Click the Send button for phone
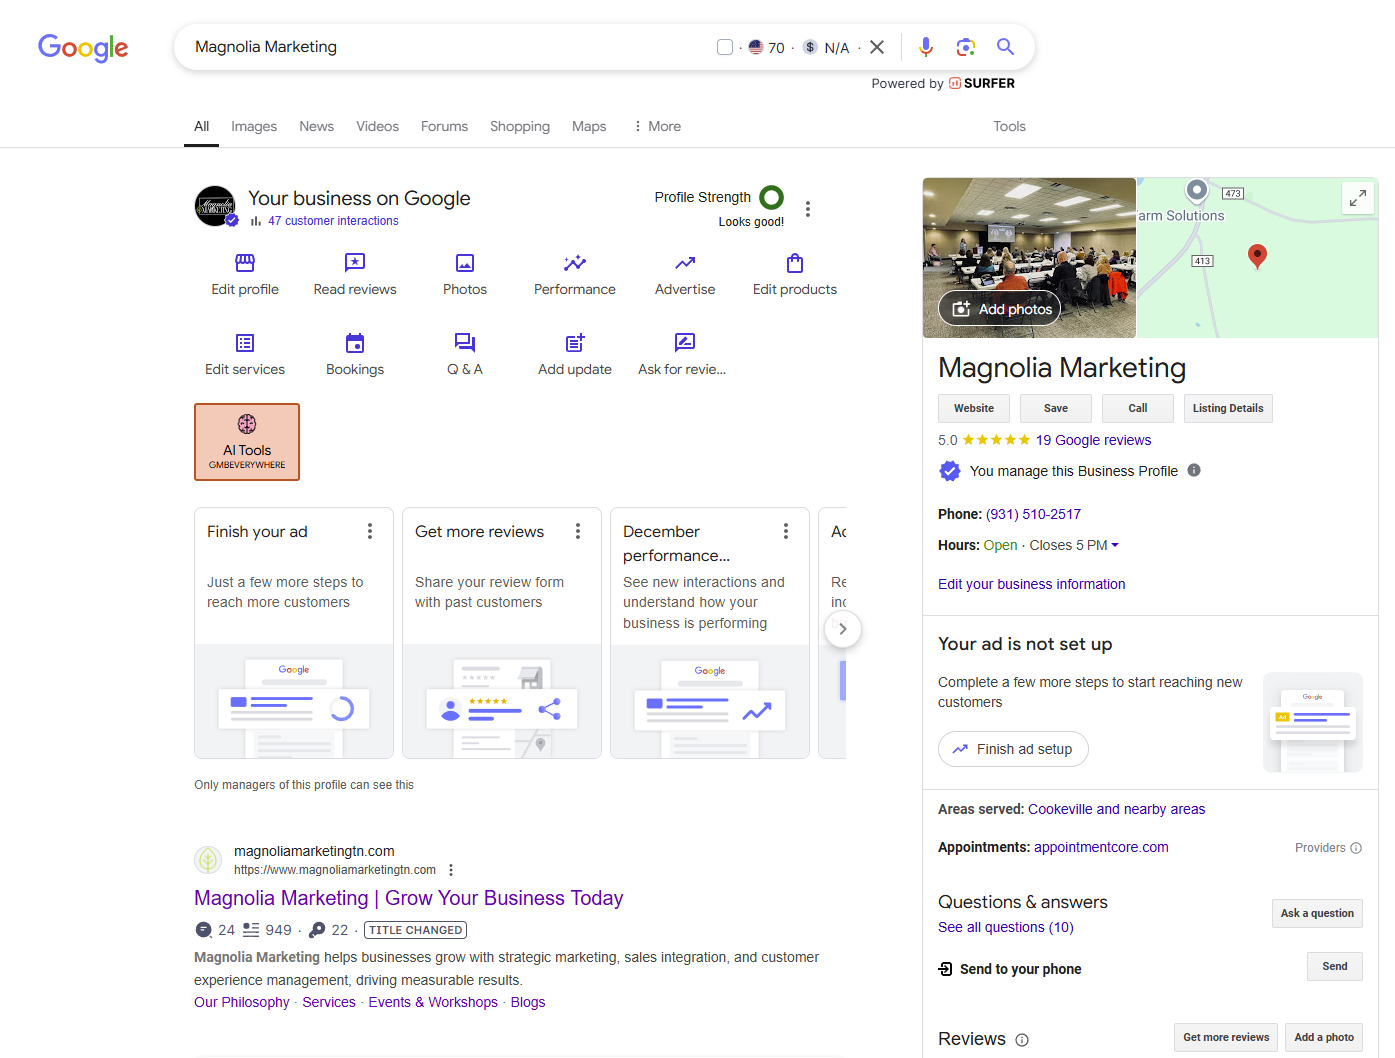Screen dimensions: 1395x1058 click(1335, 966)
